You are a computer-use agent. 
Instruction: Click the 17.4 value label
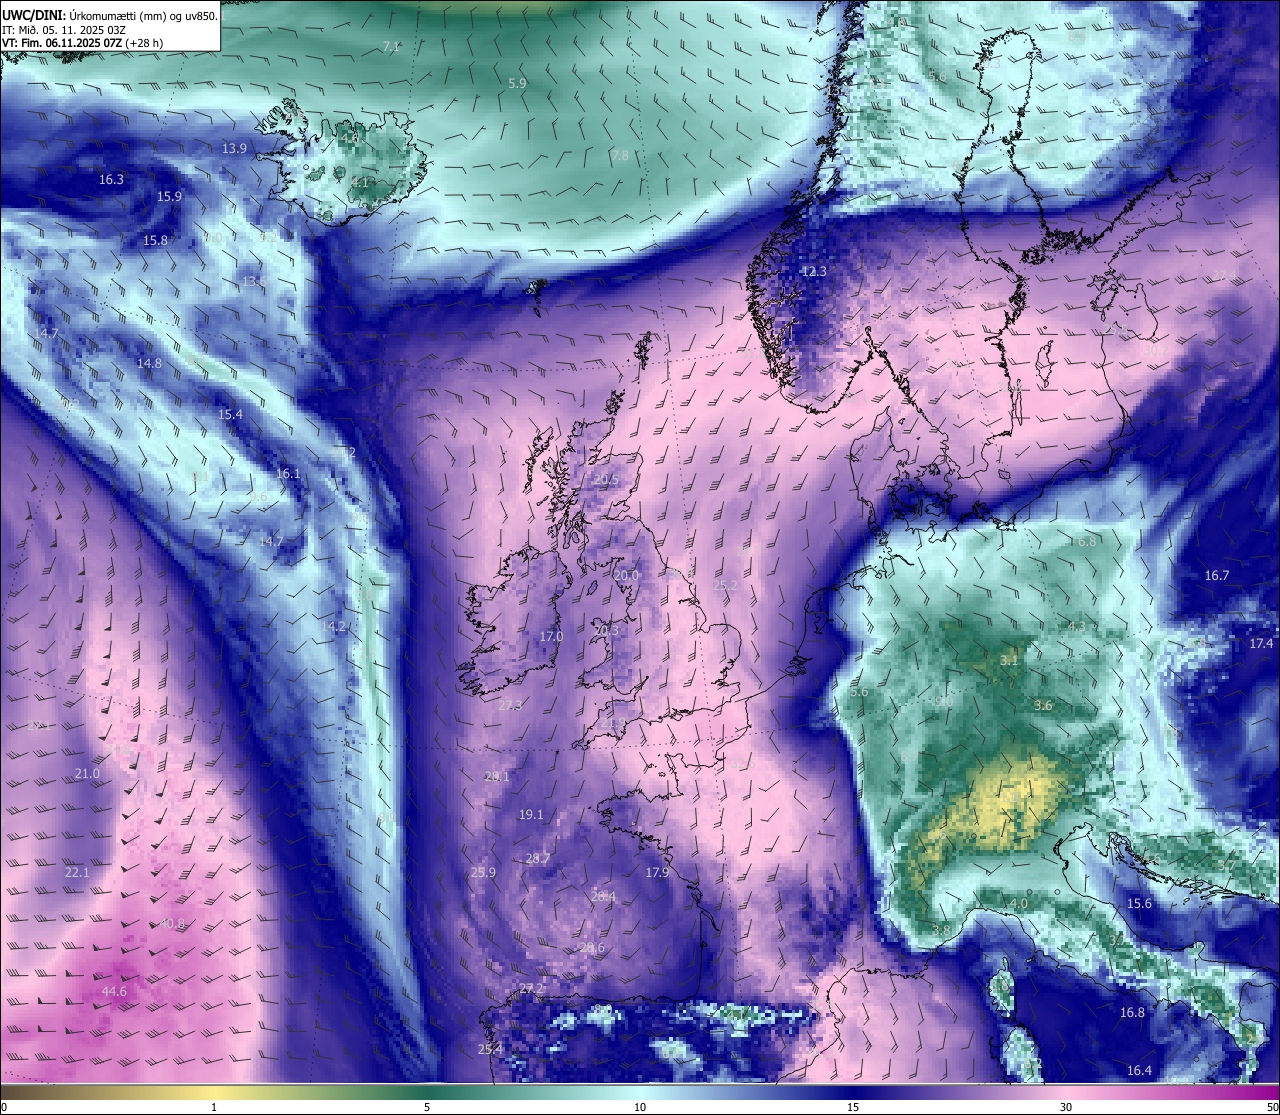(1261, 644)
